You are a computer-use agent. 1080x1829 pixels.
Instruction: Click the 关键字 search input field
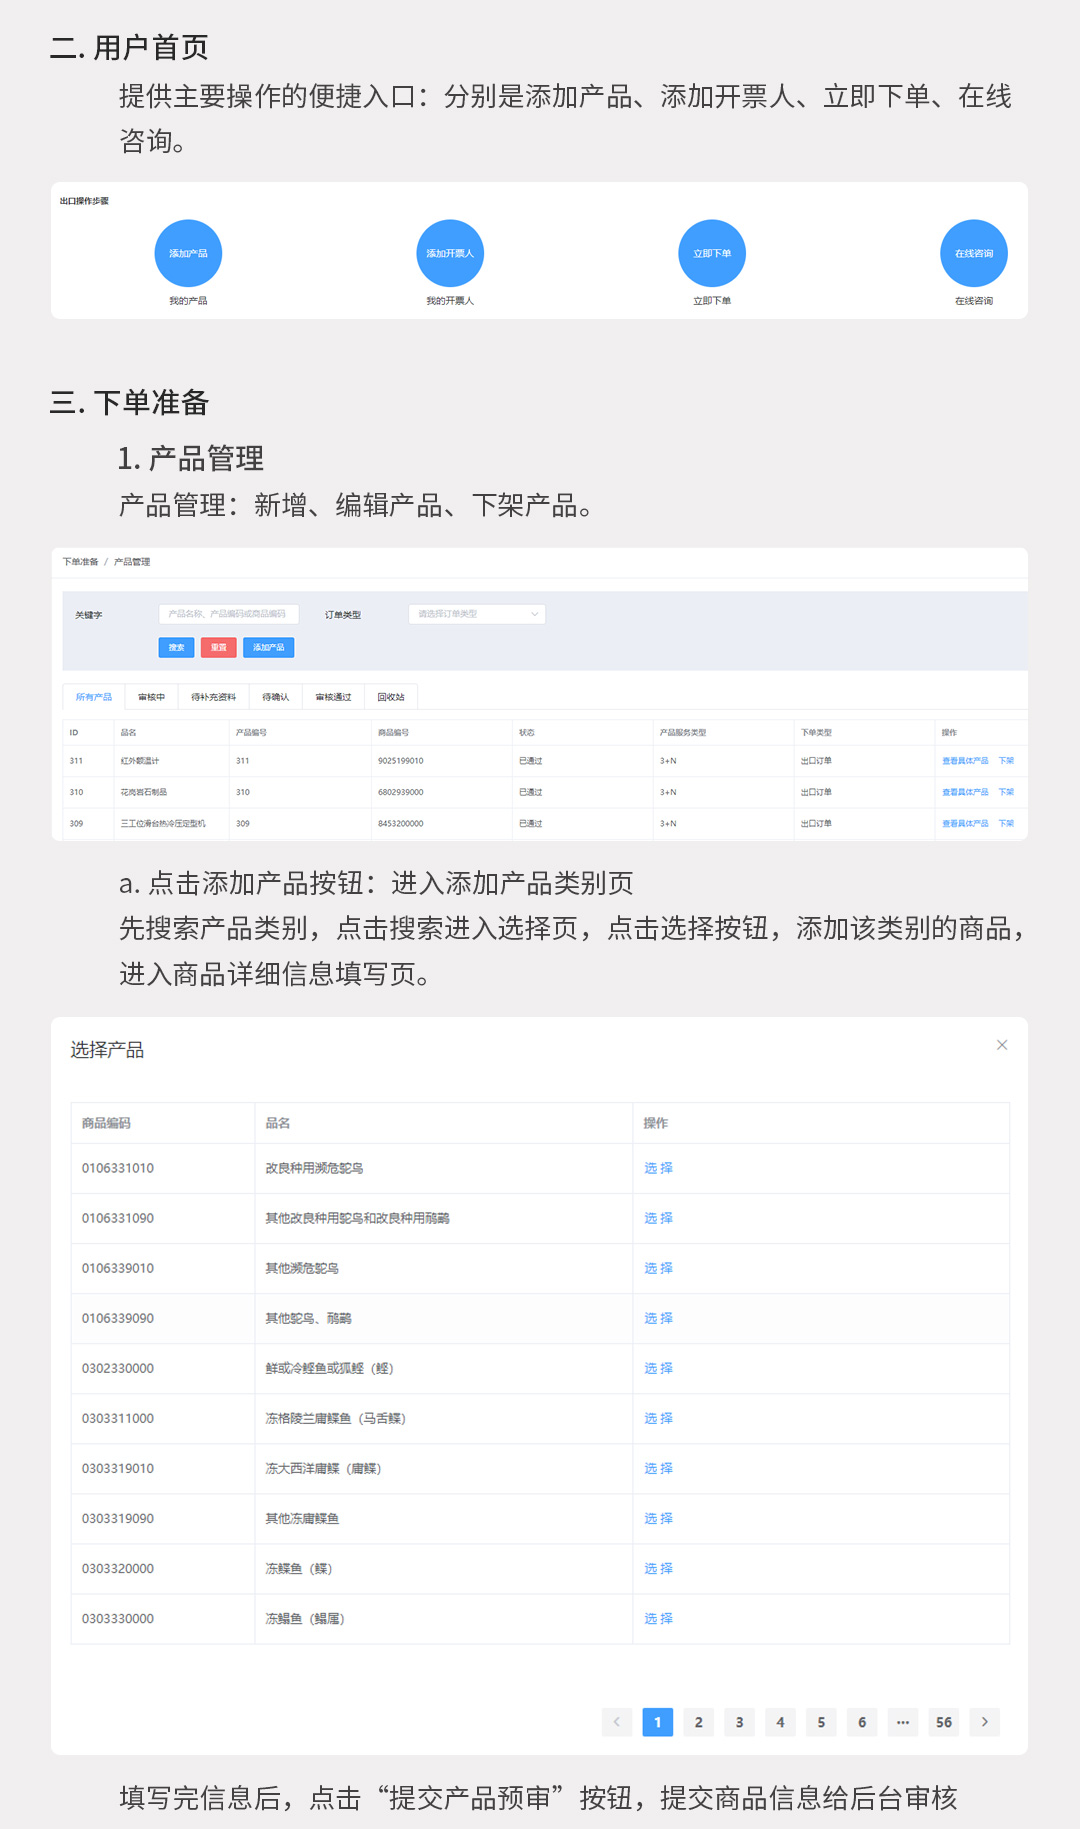tap(228, 614)
